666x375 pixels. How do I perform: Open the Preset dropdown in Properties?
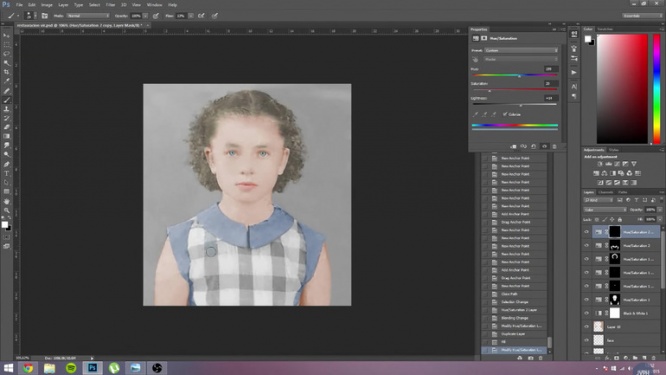[521, 50]
